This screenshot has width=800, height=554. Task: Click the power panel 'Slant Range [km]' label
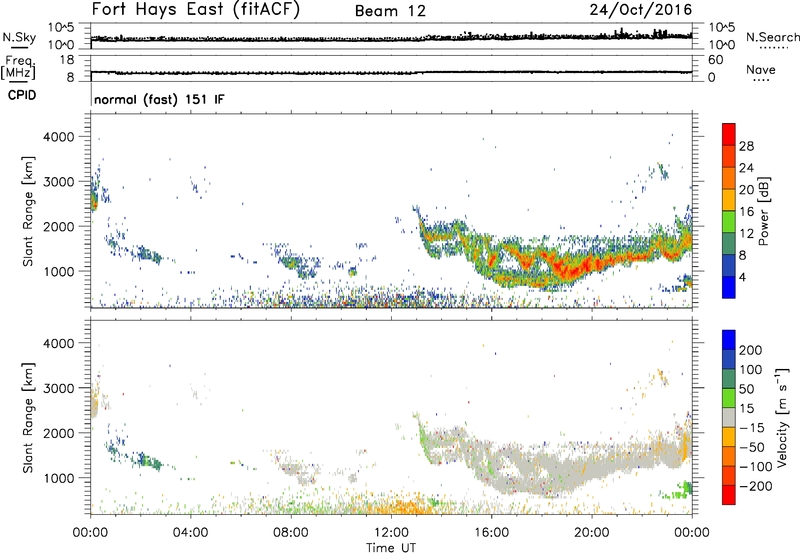point(28,211)
